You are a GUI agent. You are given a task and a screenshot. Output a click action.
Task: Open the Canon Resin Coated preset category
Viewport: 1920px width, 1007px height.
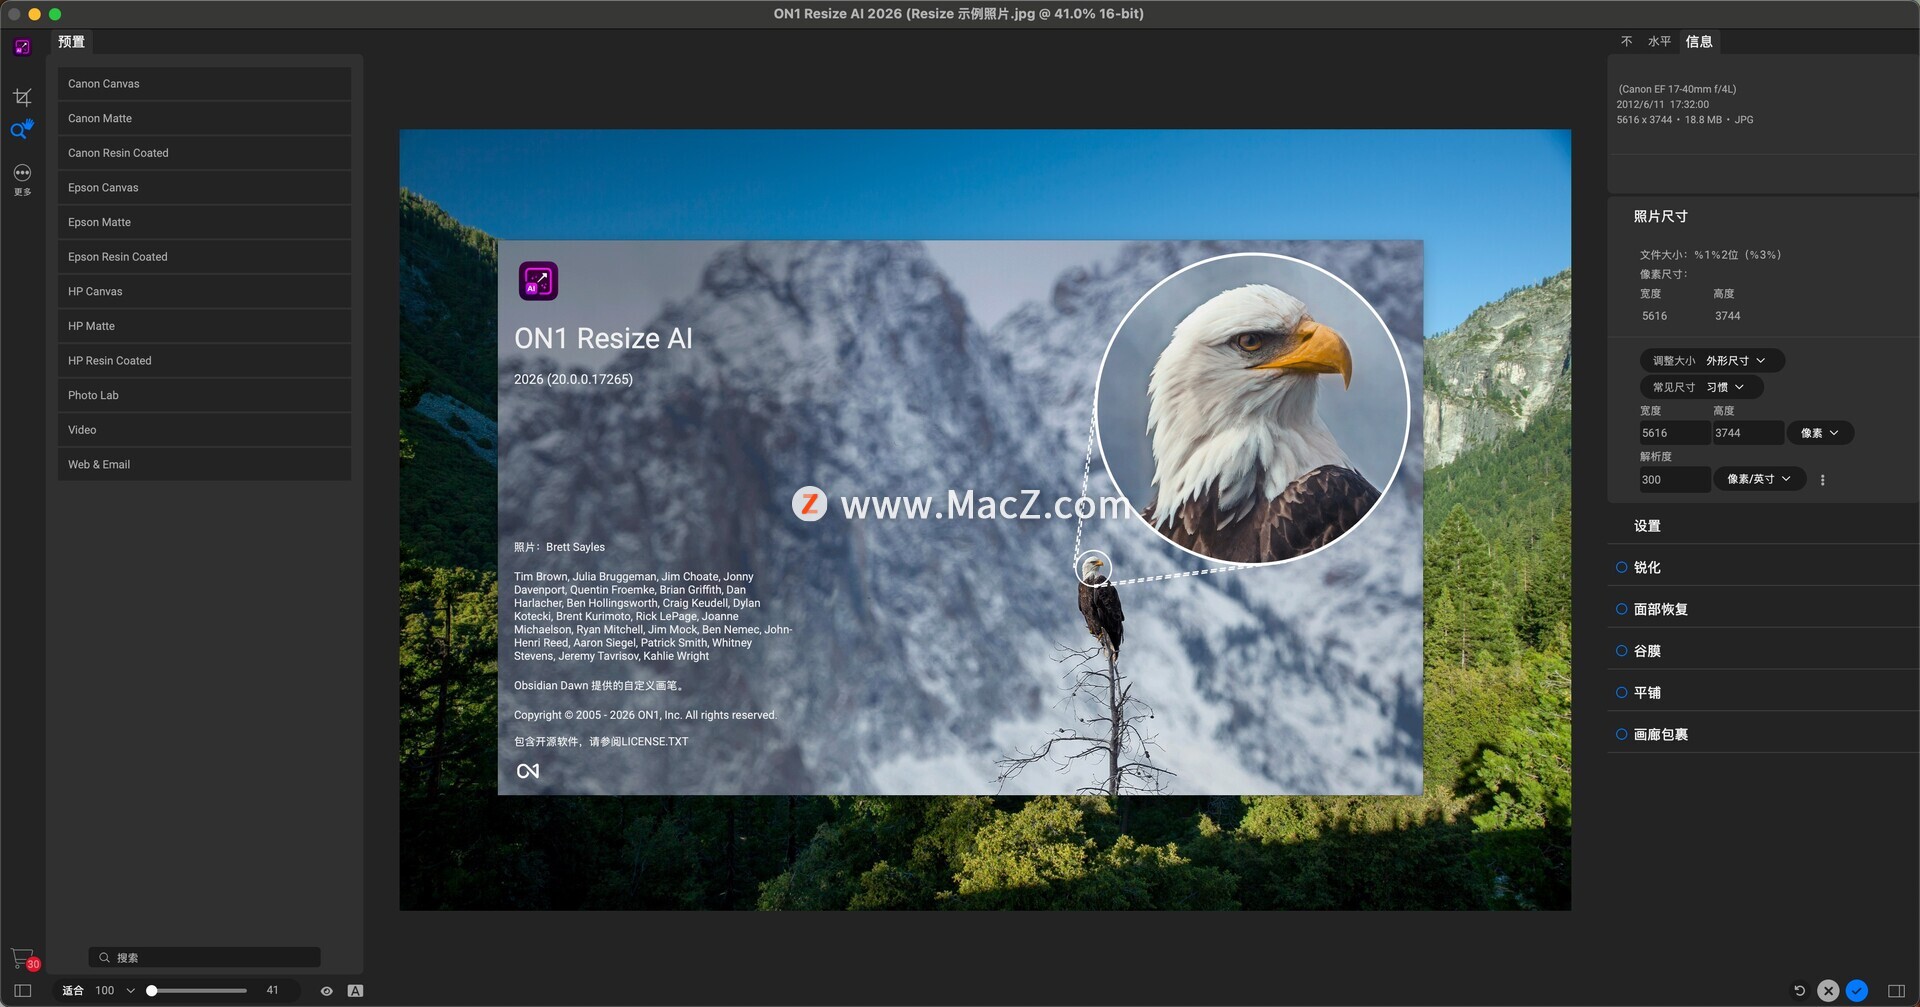pyautogui.click(x=204, y=153)
